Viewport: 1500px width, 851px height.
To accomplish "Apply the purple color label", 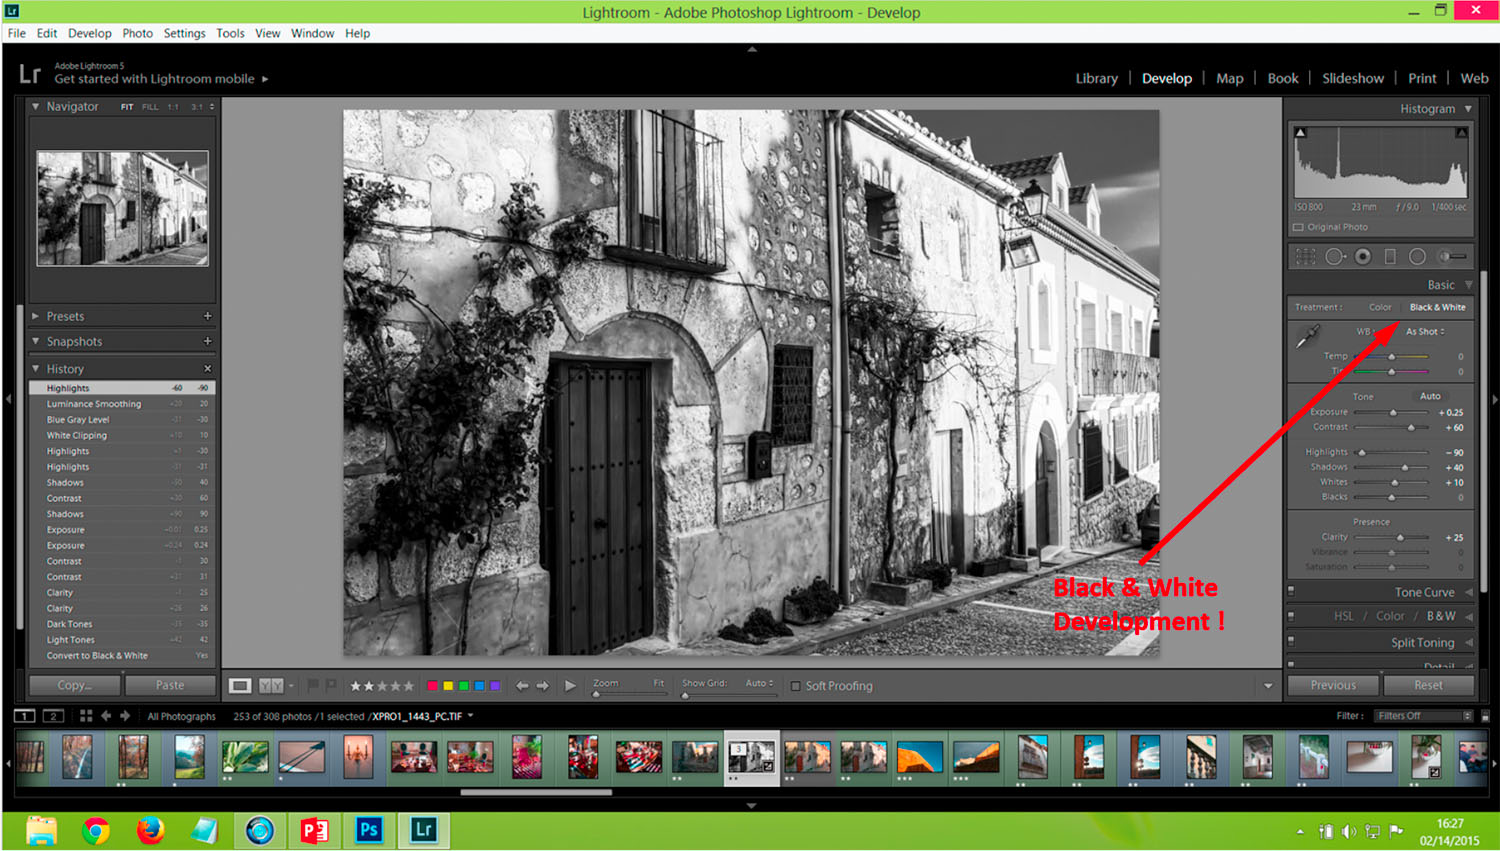I will (495, 686).
